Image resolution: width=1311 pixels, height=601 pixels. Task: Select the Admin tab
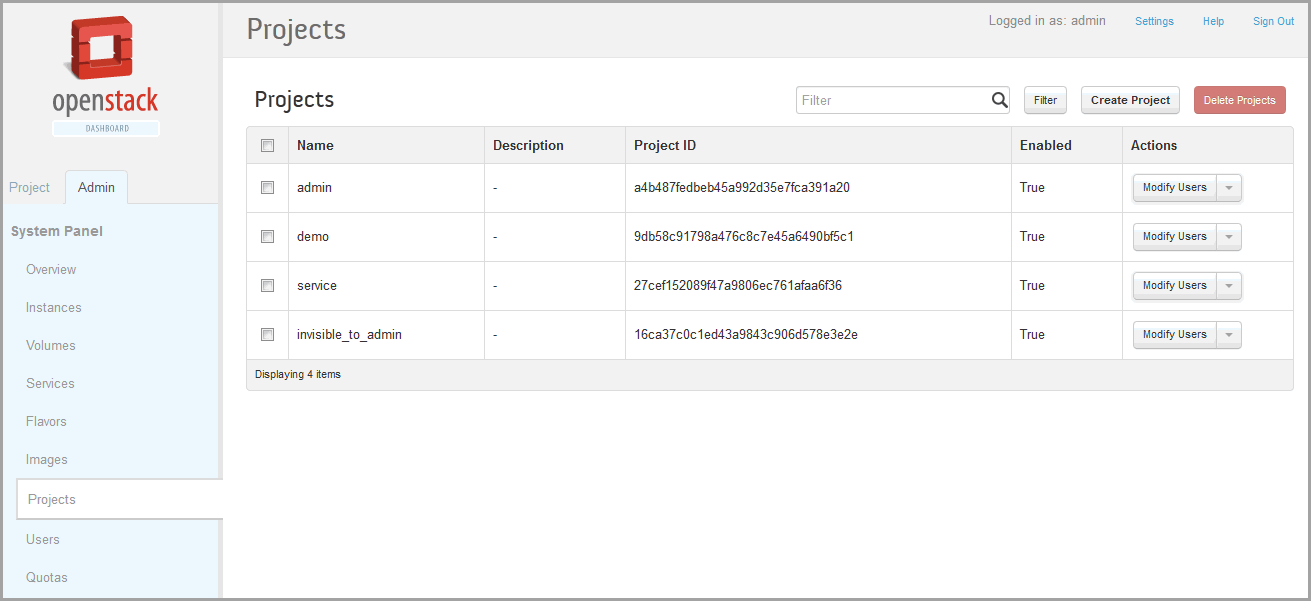point(96,187)
